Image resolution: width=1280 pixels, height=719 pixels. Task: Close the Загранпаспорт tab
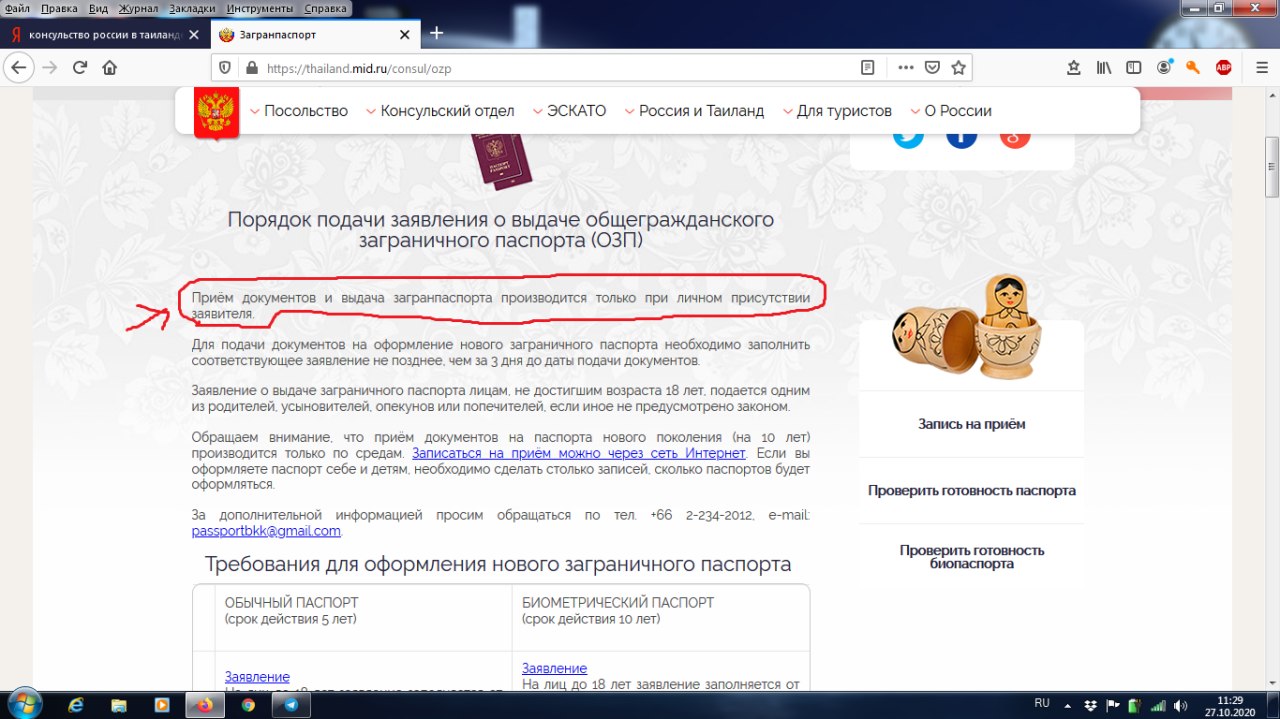[x=404, y=34]
